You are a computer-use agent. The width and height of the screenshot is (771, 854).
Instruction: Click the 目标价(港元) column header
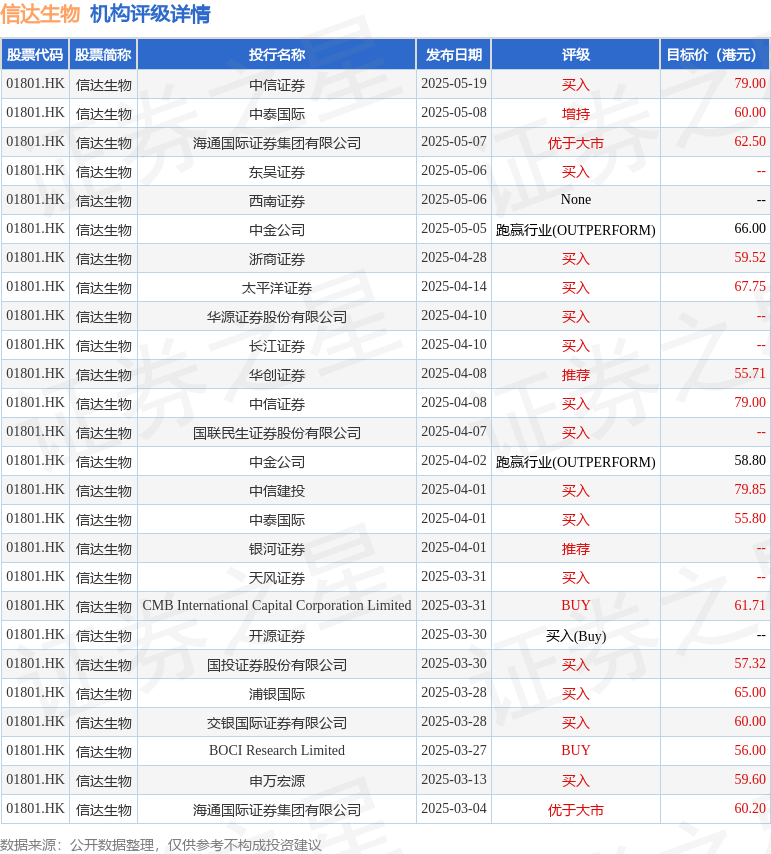pyautogui.click(x=714, y=54)
